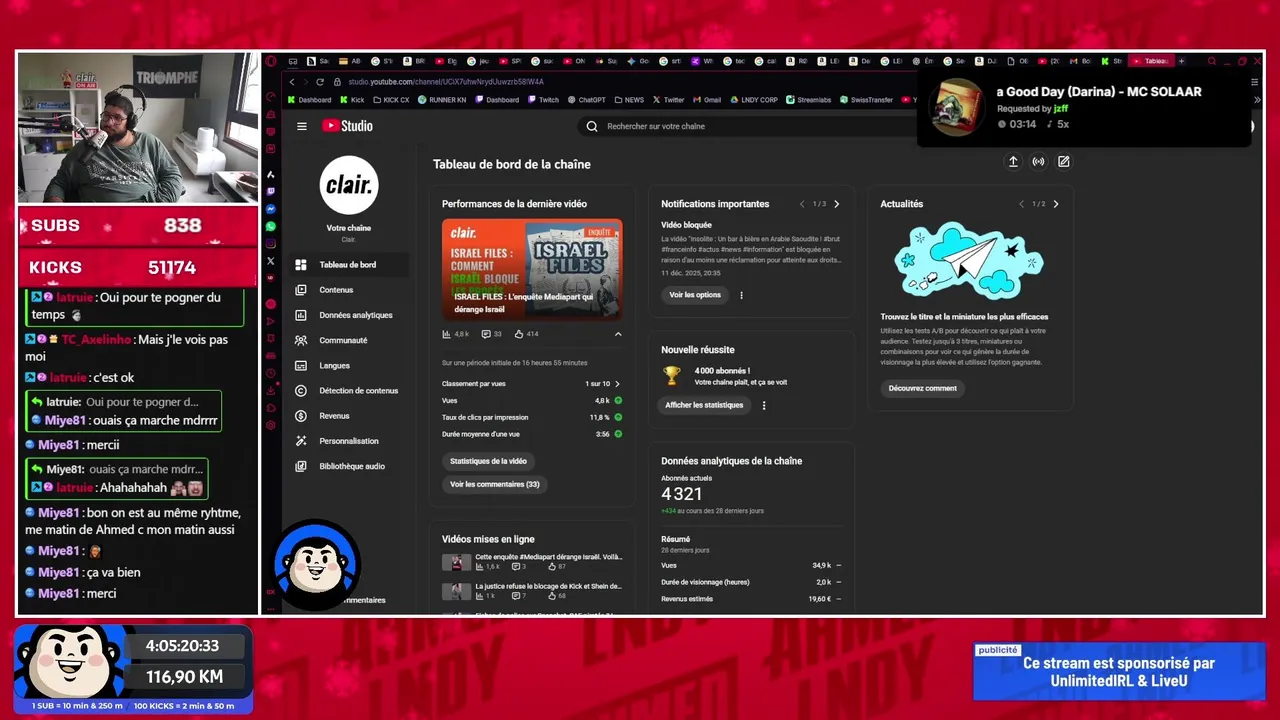Open Twitch in the Opera sidebar

(271, 191)
